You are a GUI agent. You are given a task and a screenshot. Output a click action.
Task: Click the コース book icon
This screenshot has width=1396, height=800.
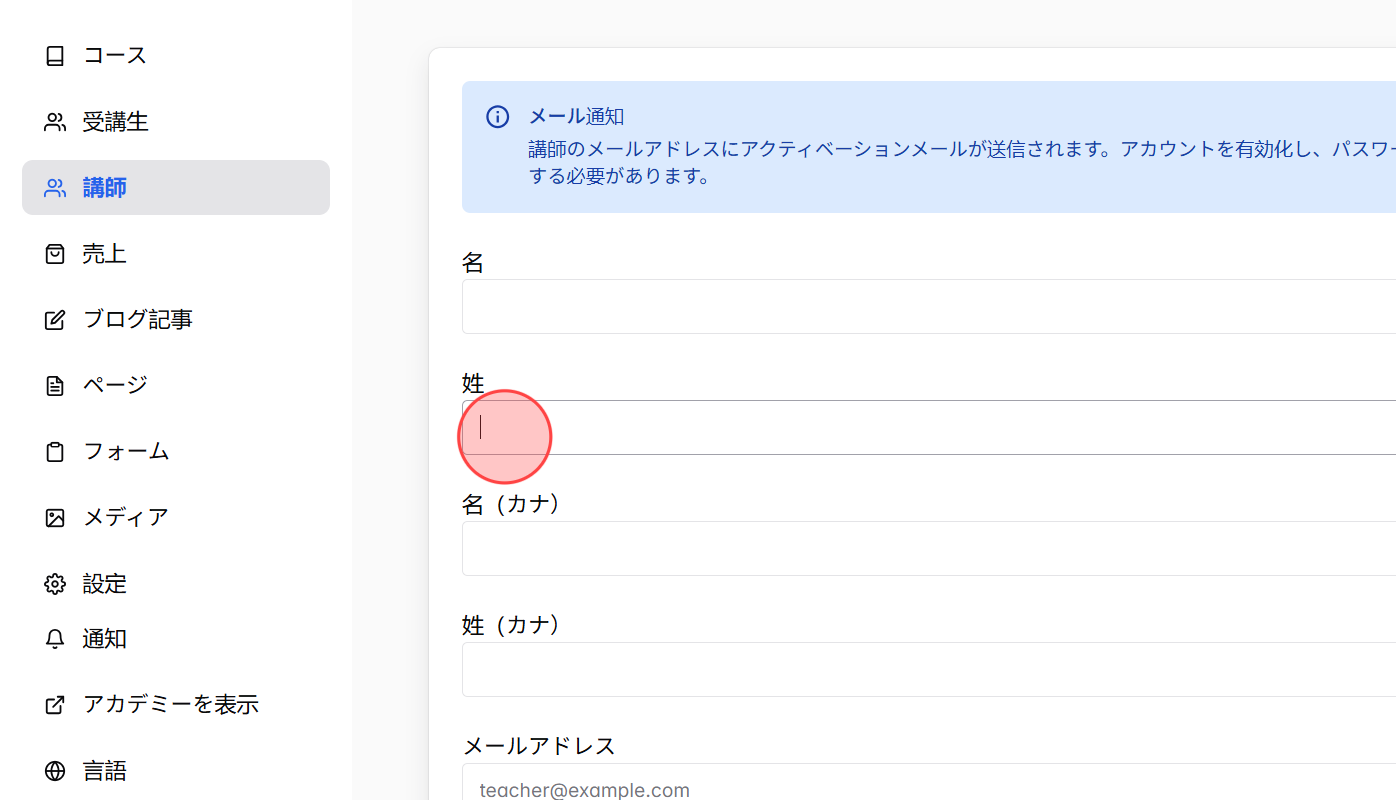55,55
